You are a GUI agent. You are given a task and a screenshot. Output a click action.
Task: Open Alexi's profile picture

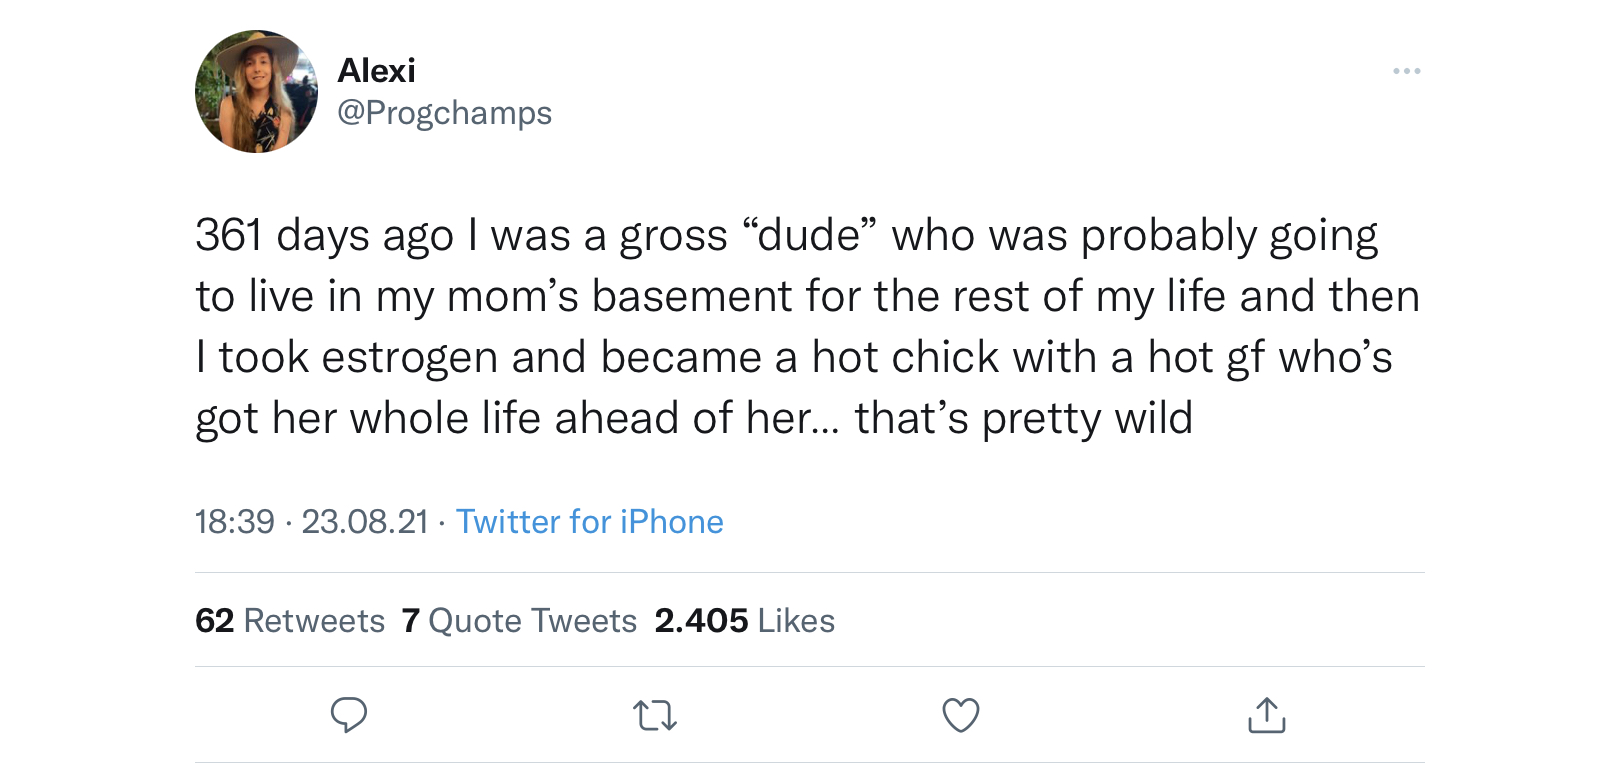coord(256,91)
